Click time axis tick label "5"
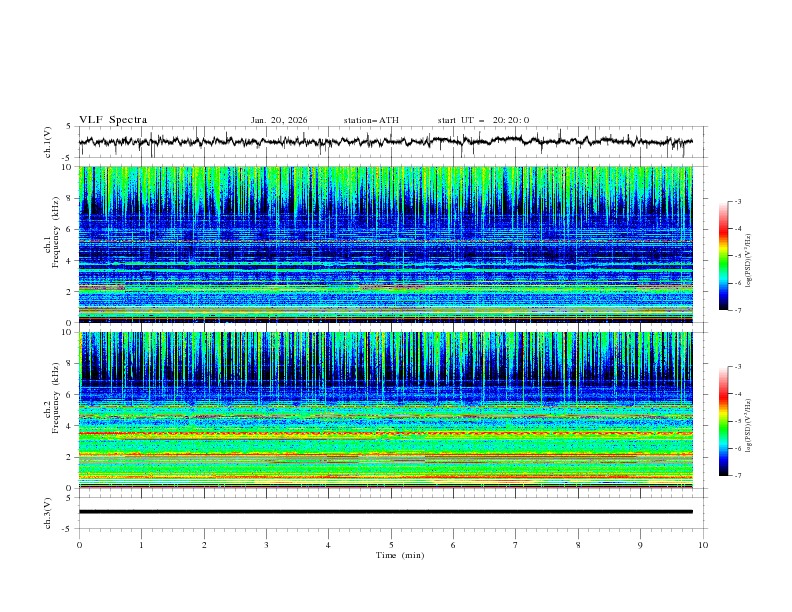The height and width of the screenshot is (612, 792). click(x=391, y=545)
